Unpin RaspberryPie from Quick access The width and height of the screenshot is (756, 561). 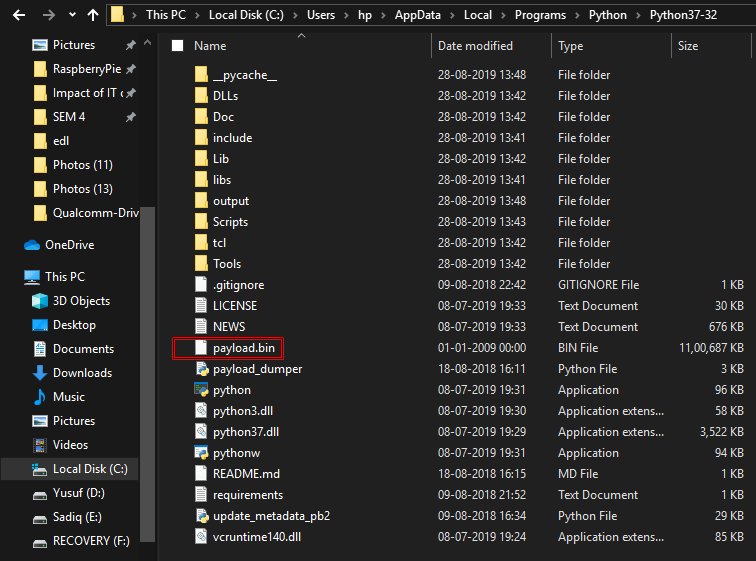(x=130, y=69)
